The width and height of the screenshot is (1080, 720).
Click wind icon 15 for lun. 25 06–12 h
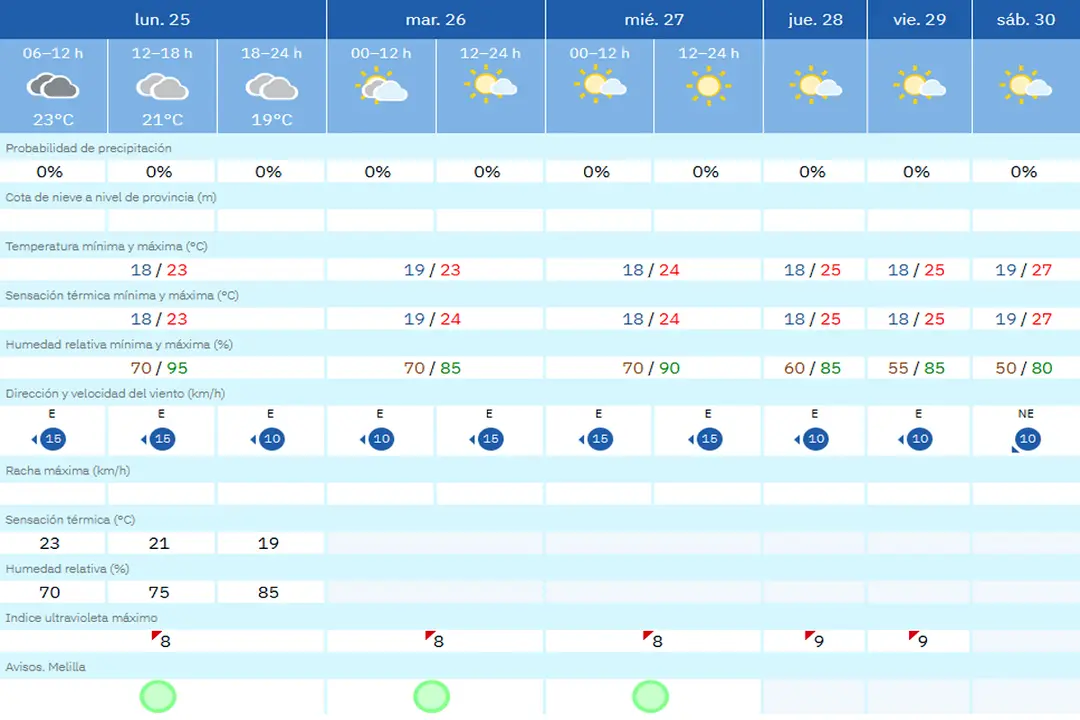click(50, 439)
